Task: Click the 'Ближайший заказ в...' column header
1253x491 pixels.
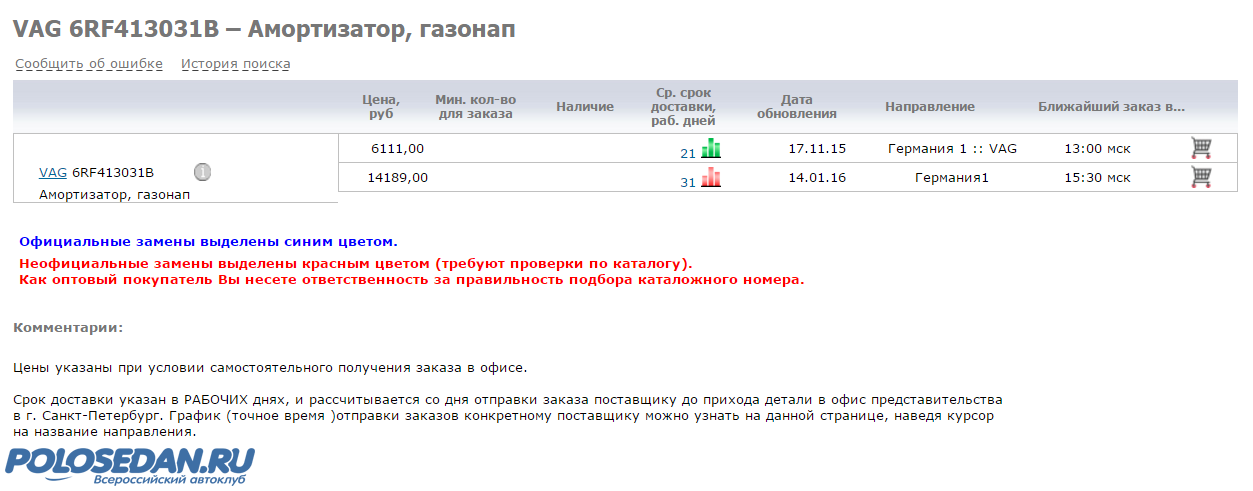Action: pos(1111,106)
